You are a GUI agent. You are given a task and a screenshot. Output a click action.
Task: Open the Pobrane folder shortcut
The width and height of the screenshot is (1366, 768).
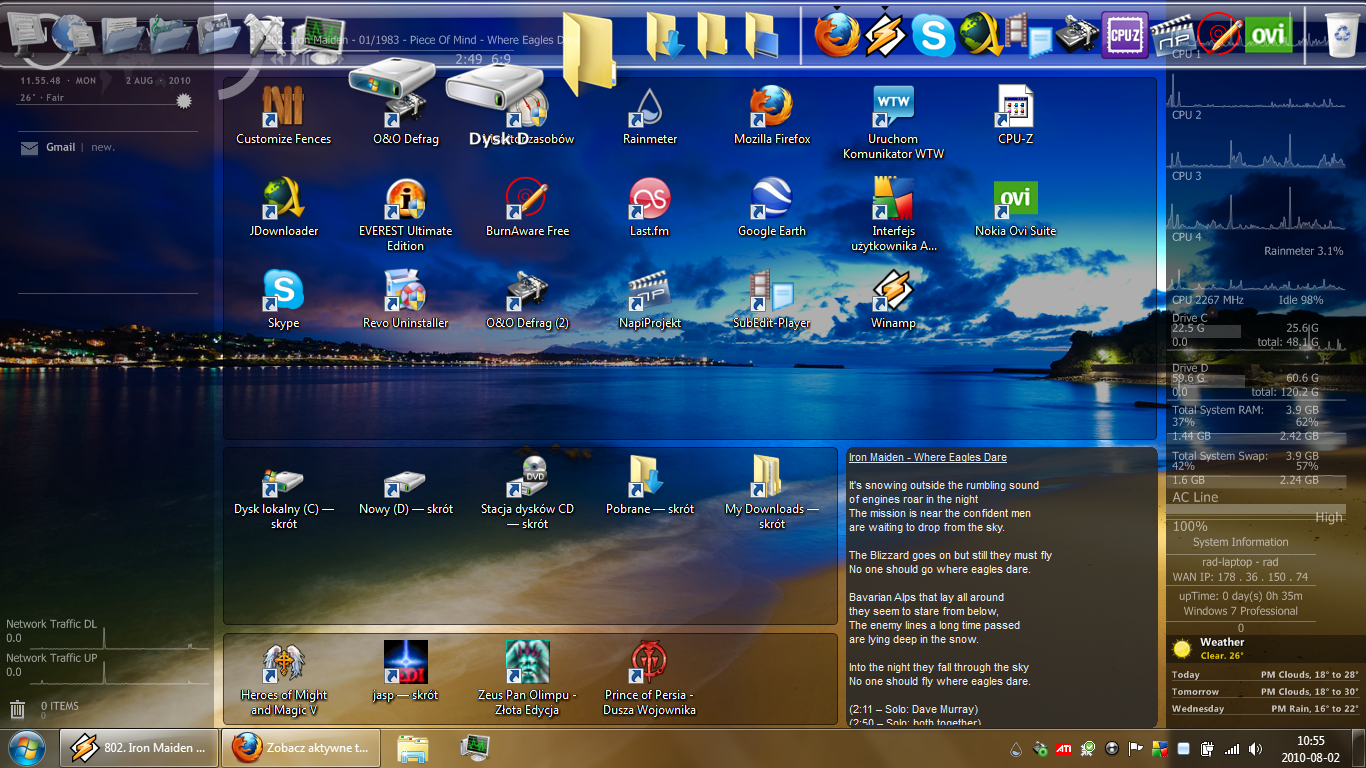click(x=650, y=486)
